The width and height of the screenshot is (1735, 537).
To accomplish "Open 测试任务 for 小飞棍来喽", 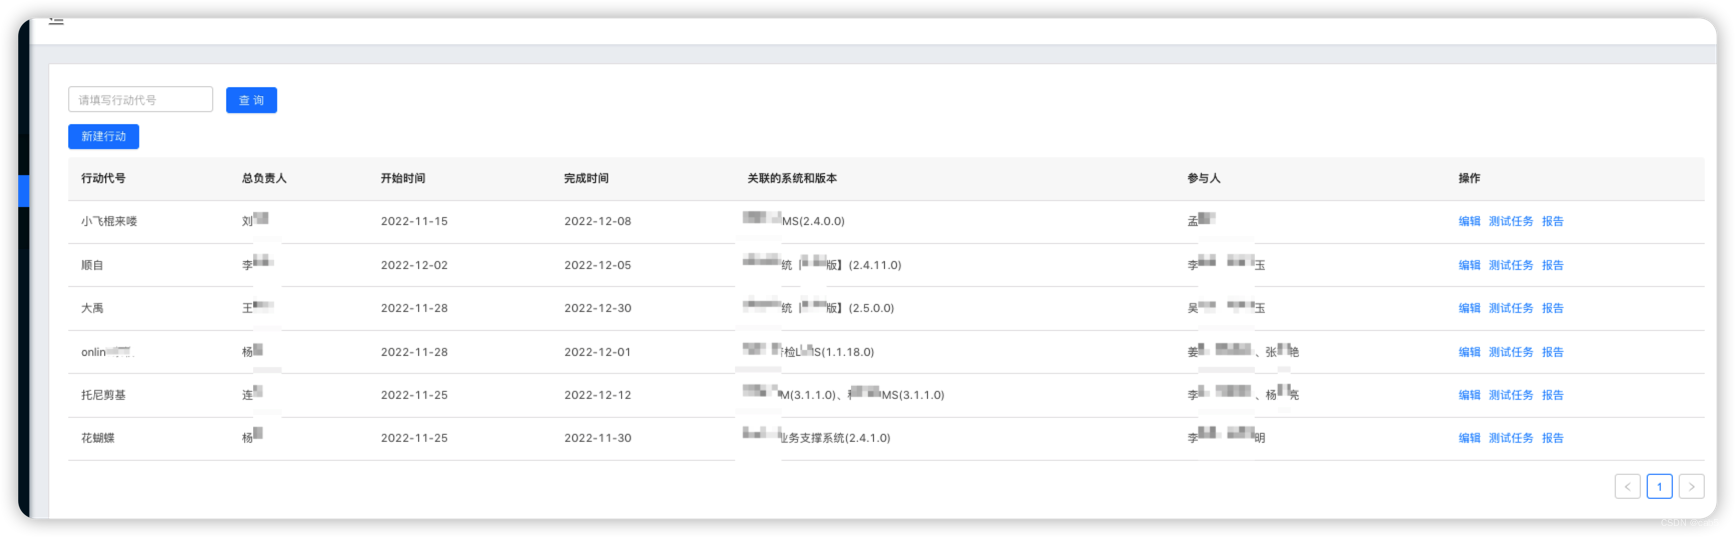I will point(1510,222).
